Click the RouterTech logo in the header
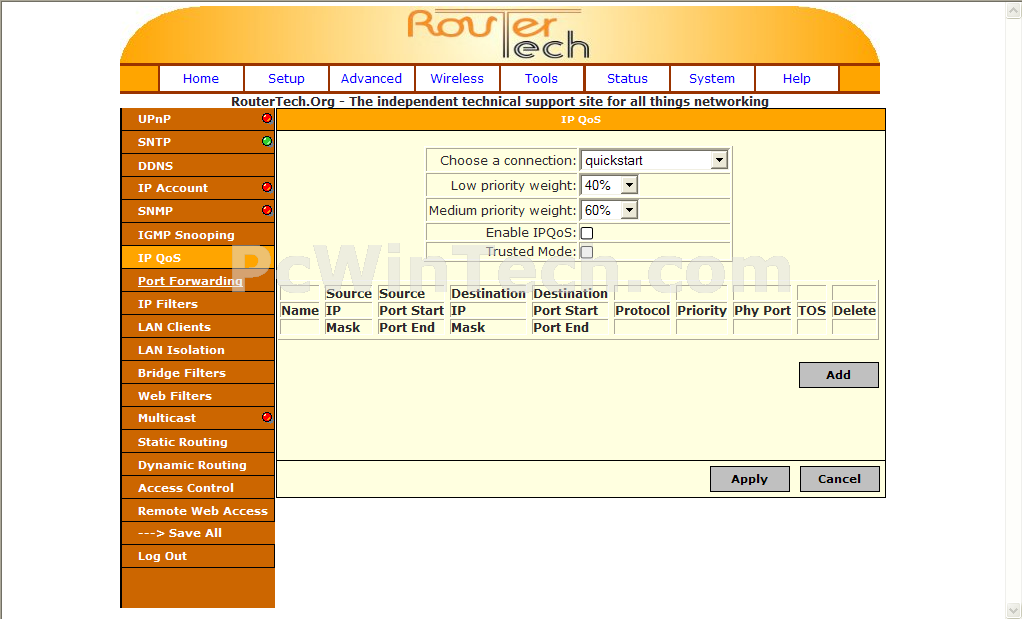The width and height of the screenshot is (1022, 619). tap(499, 34)
